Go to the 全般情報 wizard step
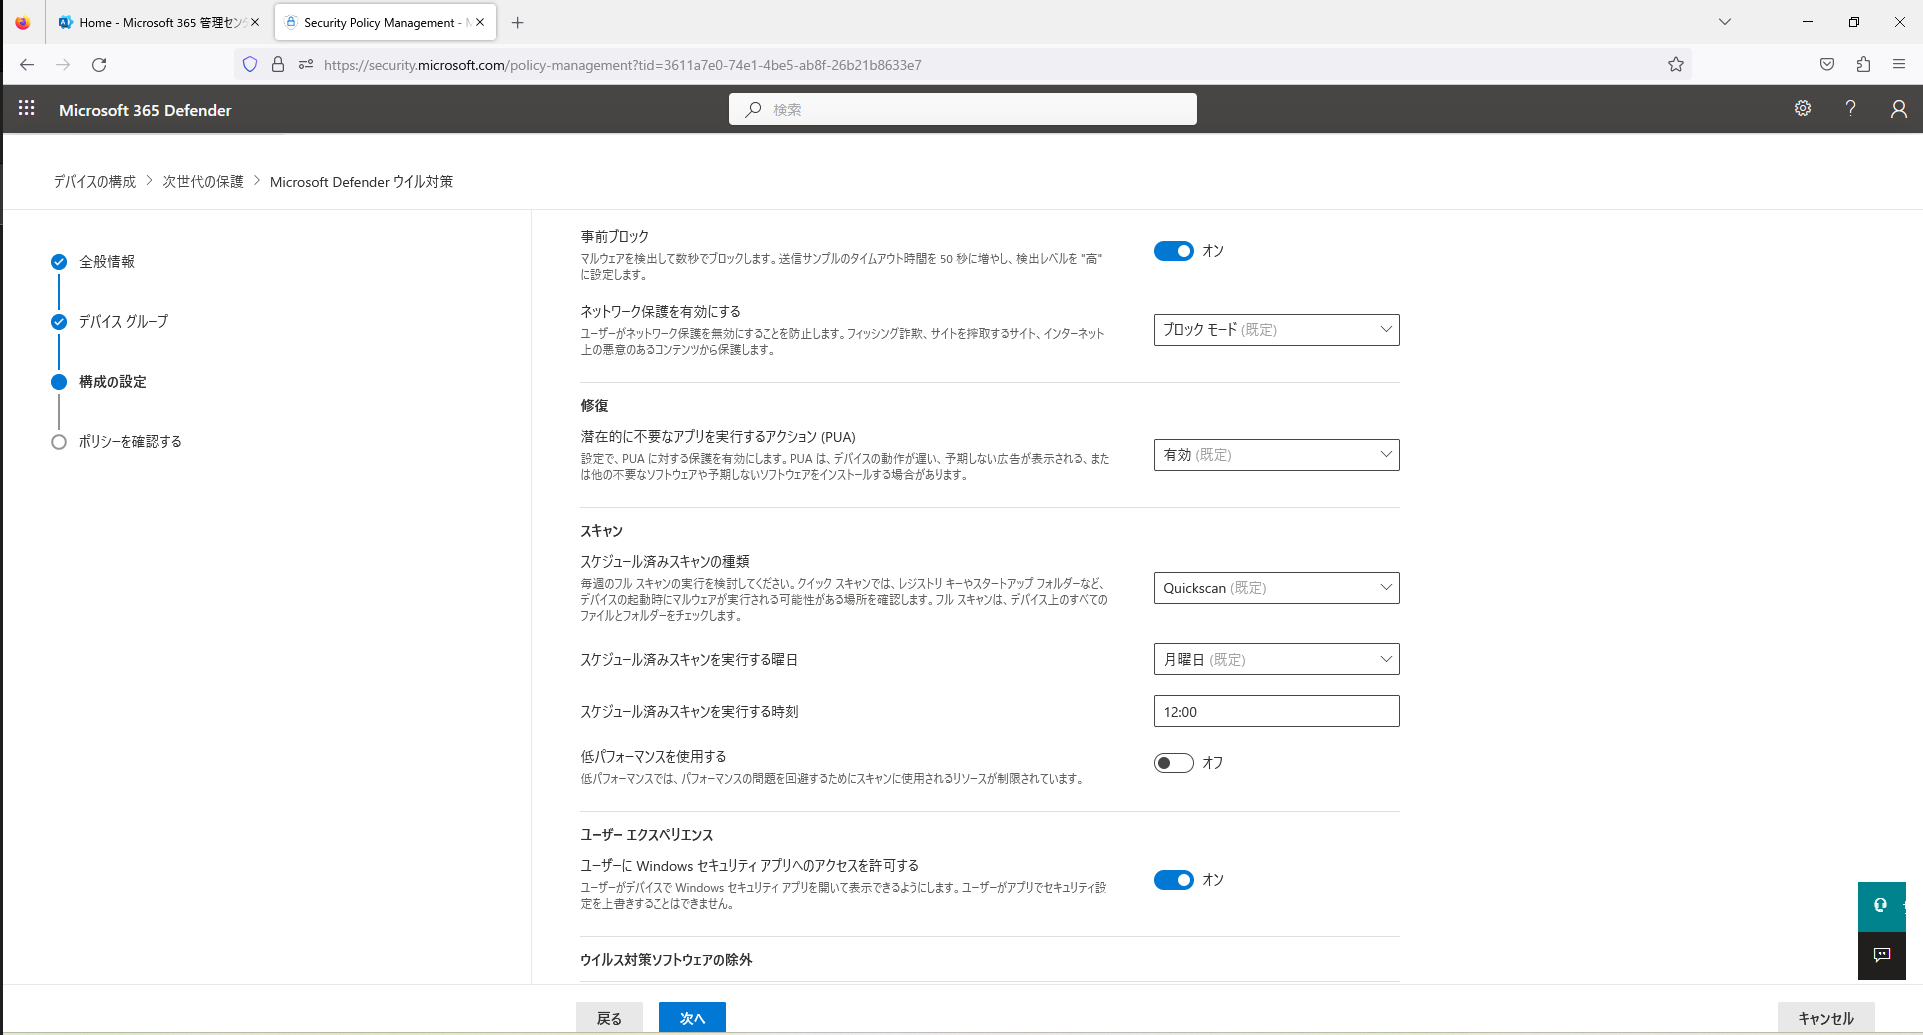 point(107,262)
